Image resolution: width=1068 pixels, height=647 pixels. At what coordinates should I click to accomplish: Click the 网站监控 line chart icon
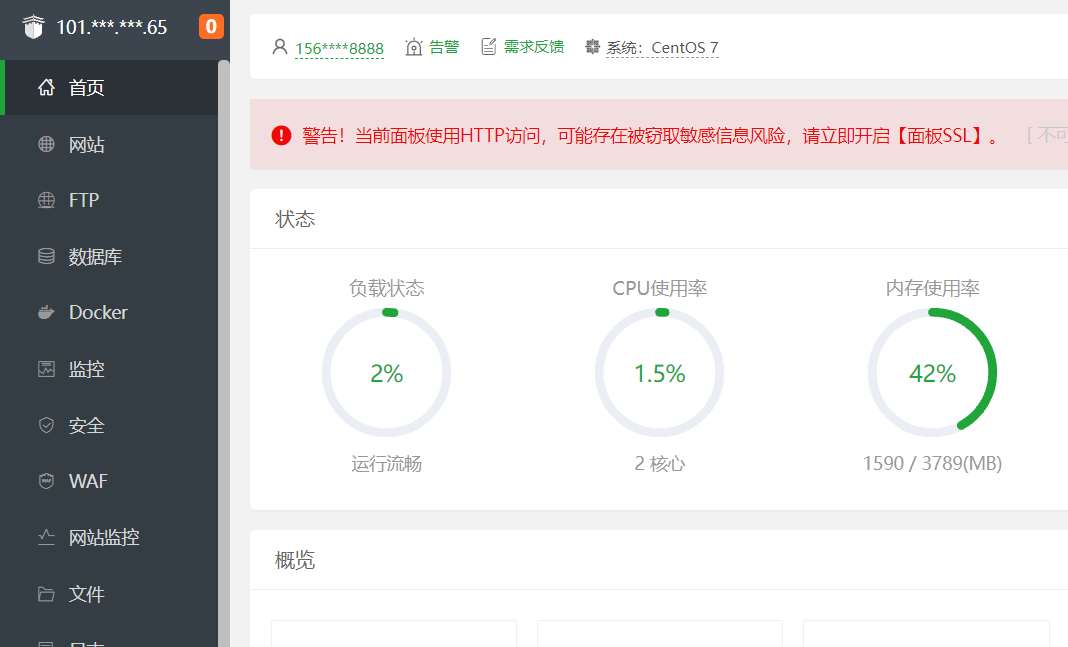click(46, 538)
